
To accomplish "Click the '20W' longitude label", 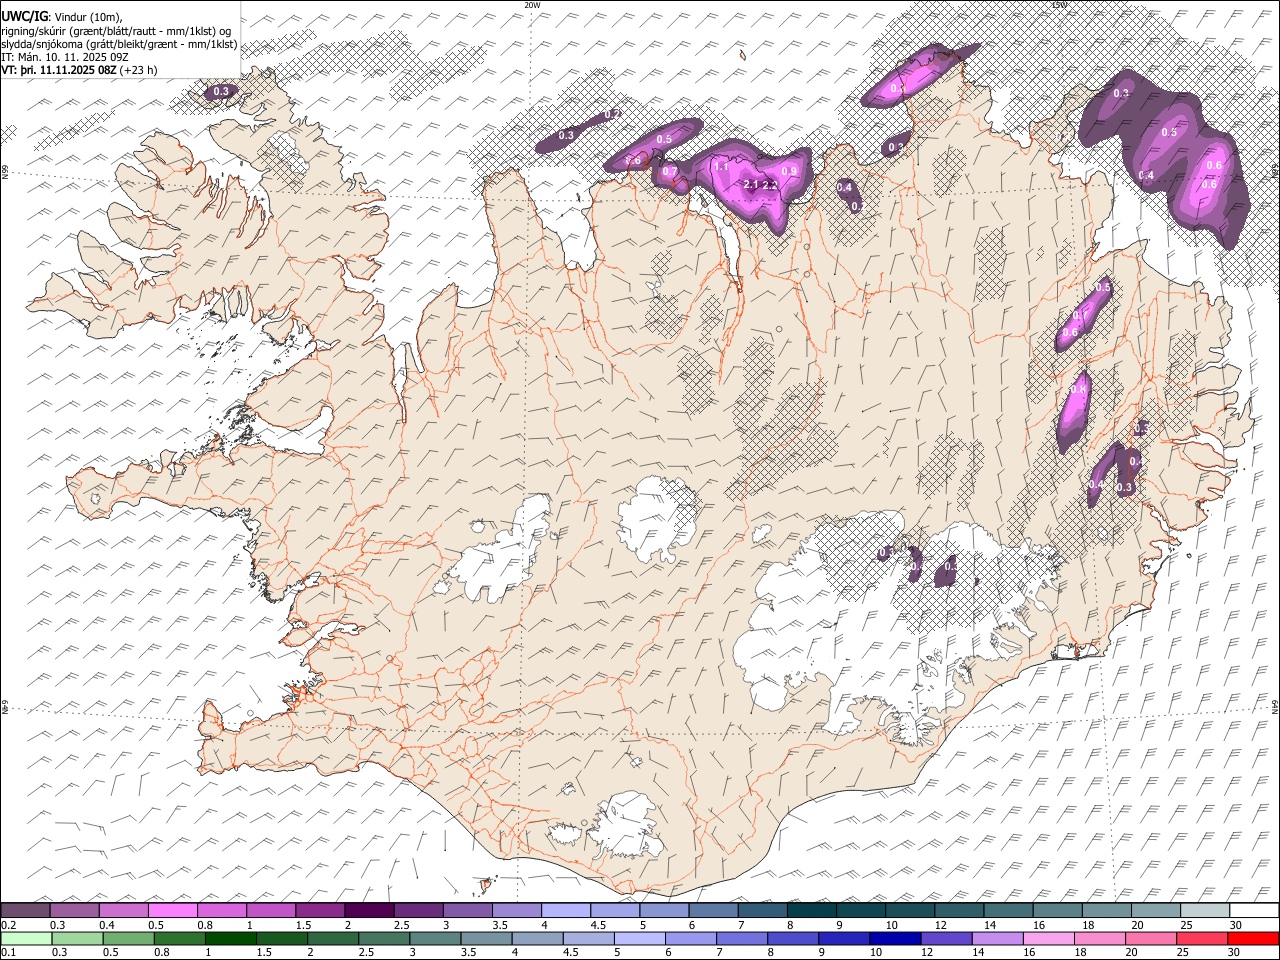I will point(532,5).
